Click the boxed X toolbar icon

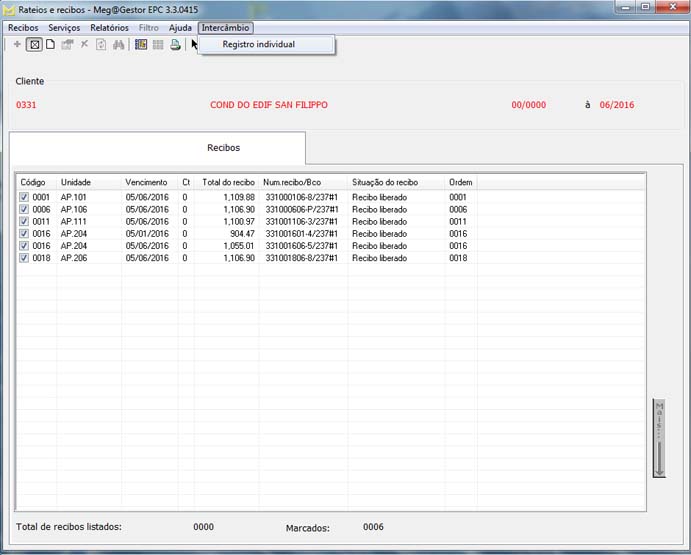(34, 45)
